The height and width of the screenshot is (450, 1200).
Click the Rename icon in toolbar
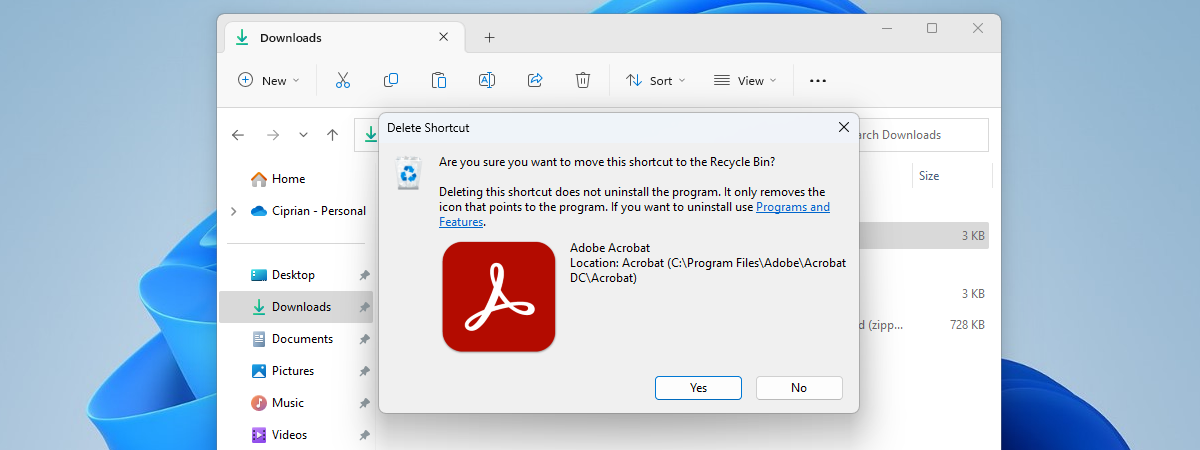487,80
